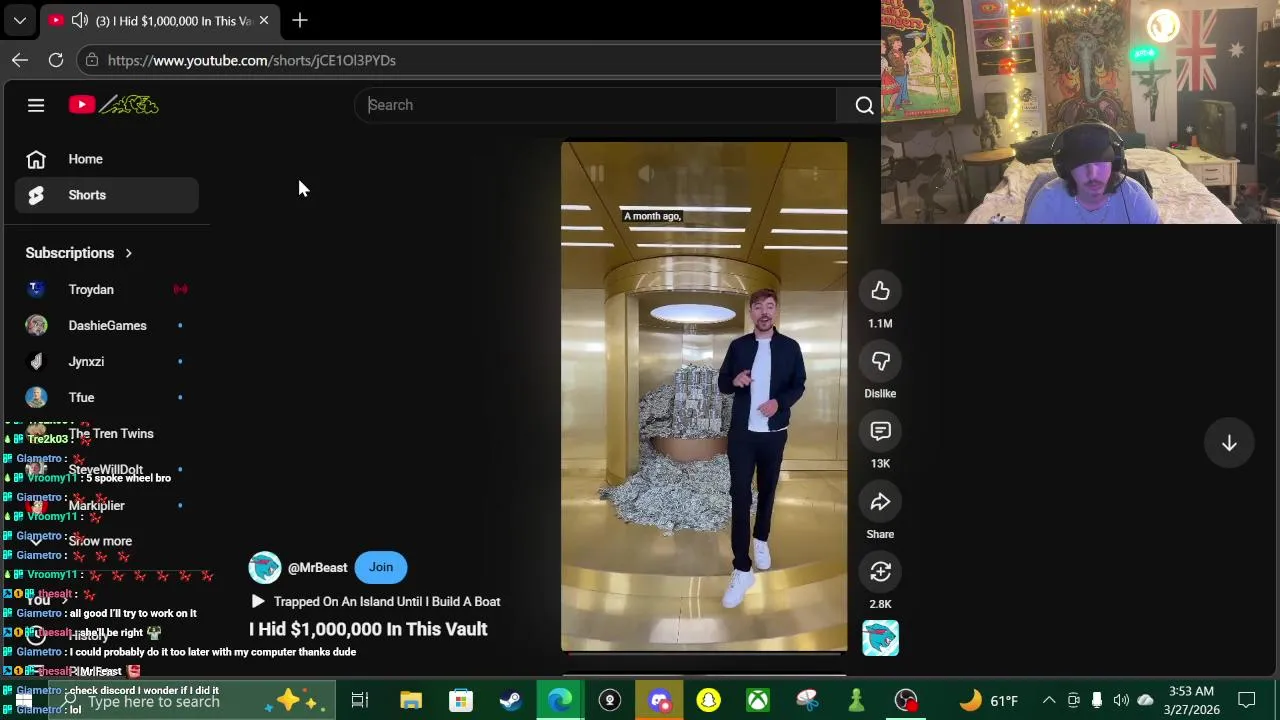Viewport: 1280px width, 720px height.
Task: Dislike the MrBeast short
Action: [x=880, y=361]
